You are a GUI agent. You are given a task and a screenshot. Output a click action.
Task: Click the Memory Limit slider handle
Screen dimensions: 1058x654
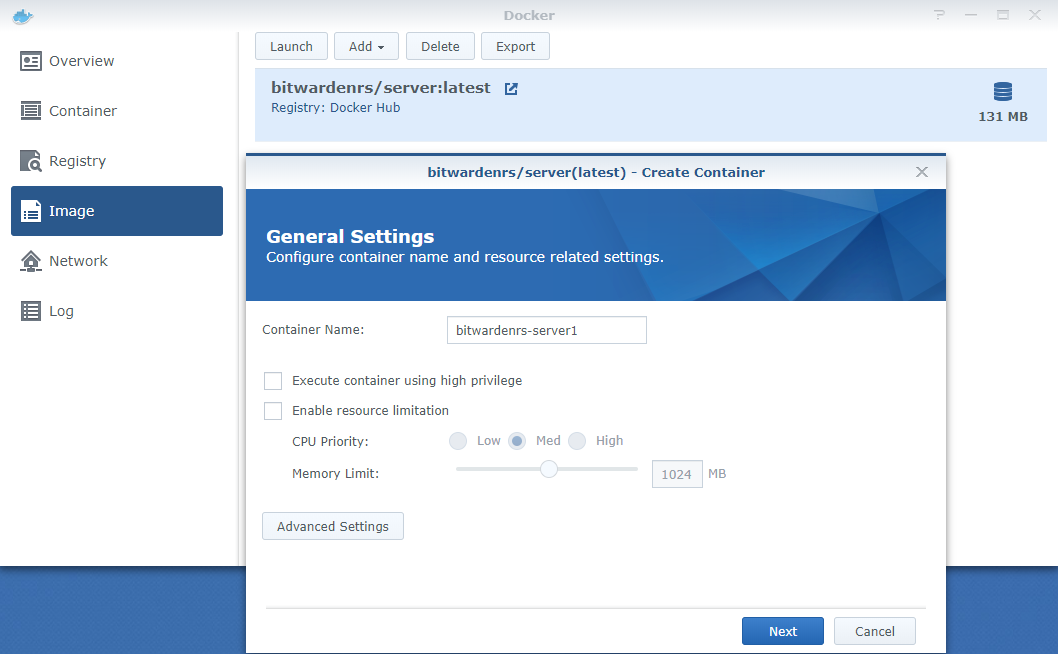(549, 469)
